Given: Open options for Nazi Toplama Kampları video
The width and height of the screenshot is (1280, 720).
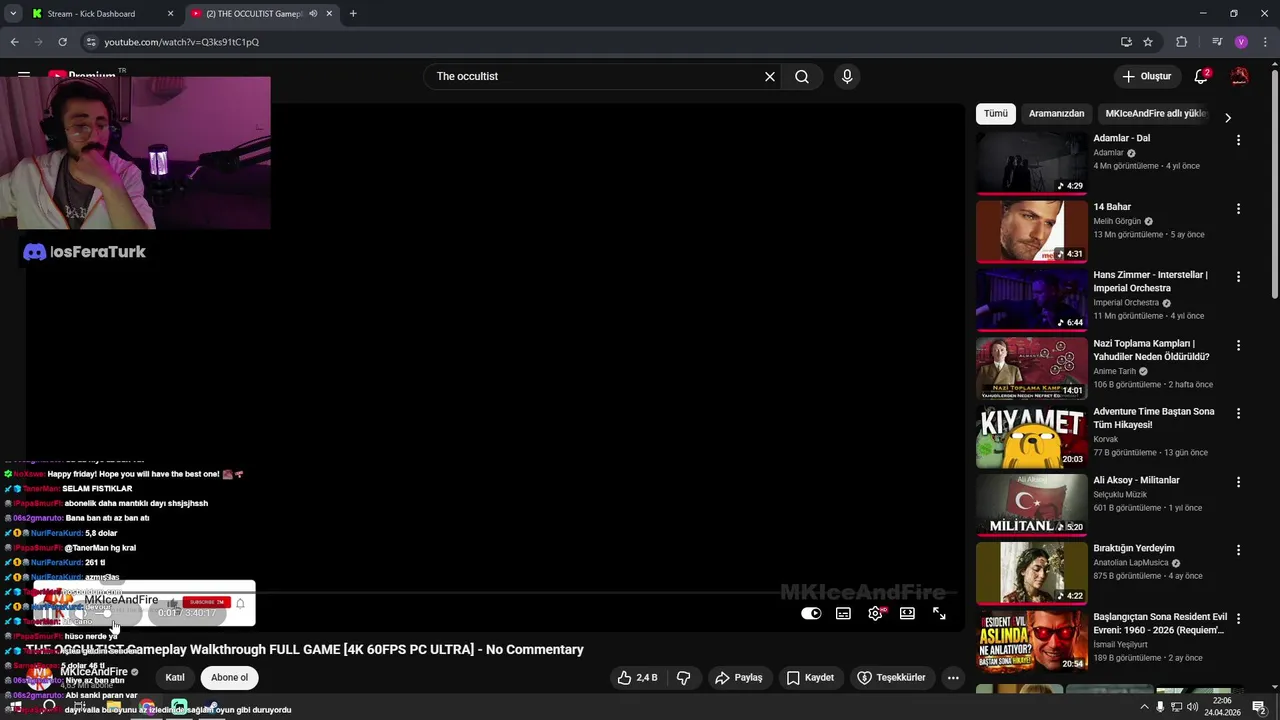Looking at the screenshot, I should (1238, 345).
